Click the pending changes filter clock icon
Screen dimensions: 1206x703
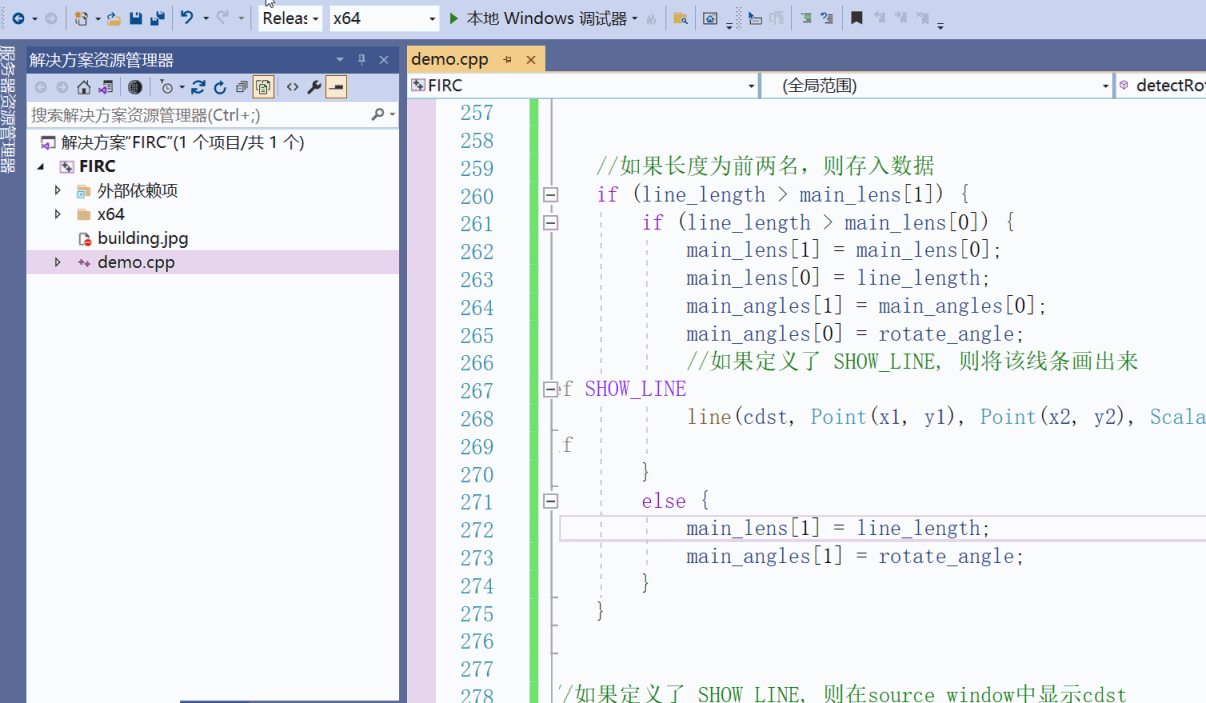pos(166,87)
